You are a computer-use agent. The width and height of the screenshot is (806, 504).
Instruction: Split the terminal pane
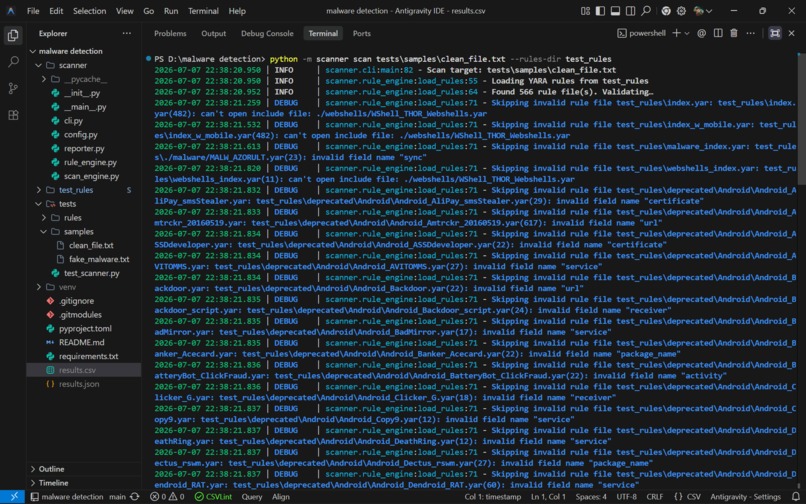pos(718,33)
